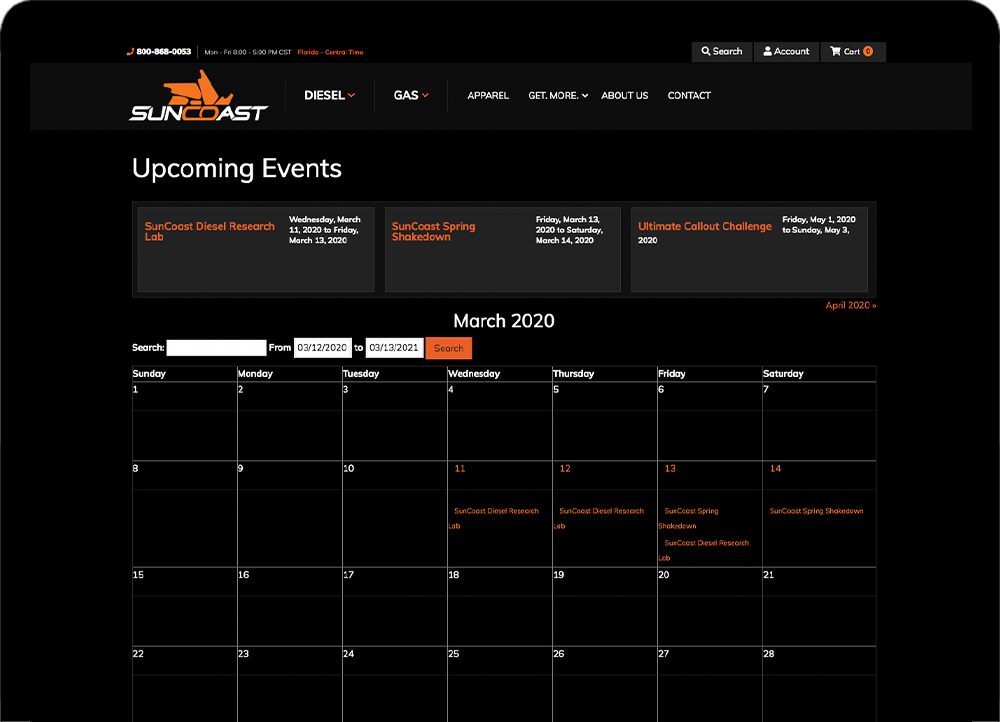Screen dimensions: 1000x722
Task: Expand the Diesel menu dropdown
Action: click(x=329, y=95)
